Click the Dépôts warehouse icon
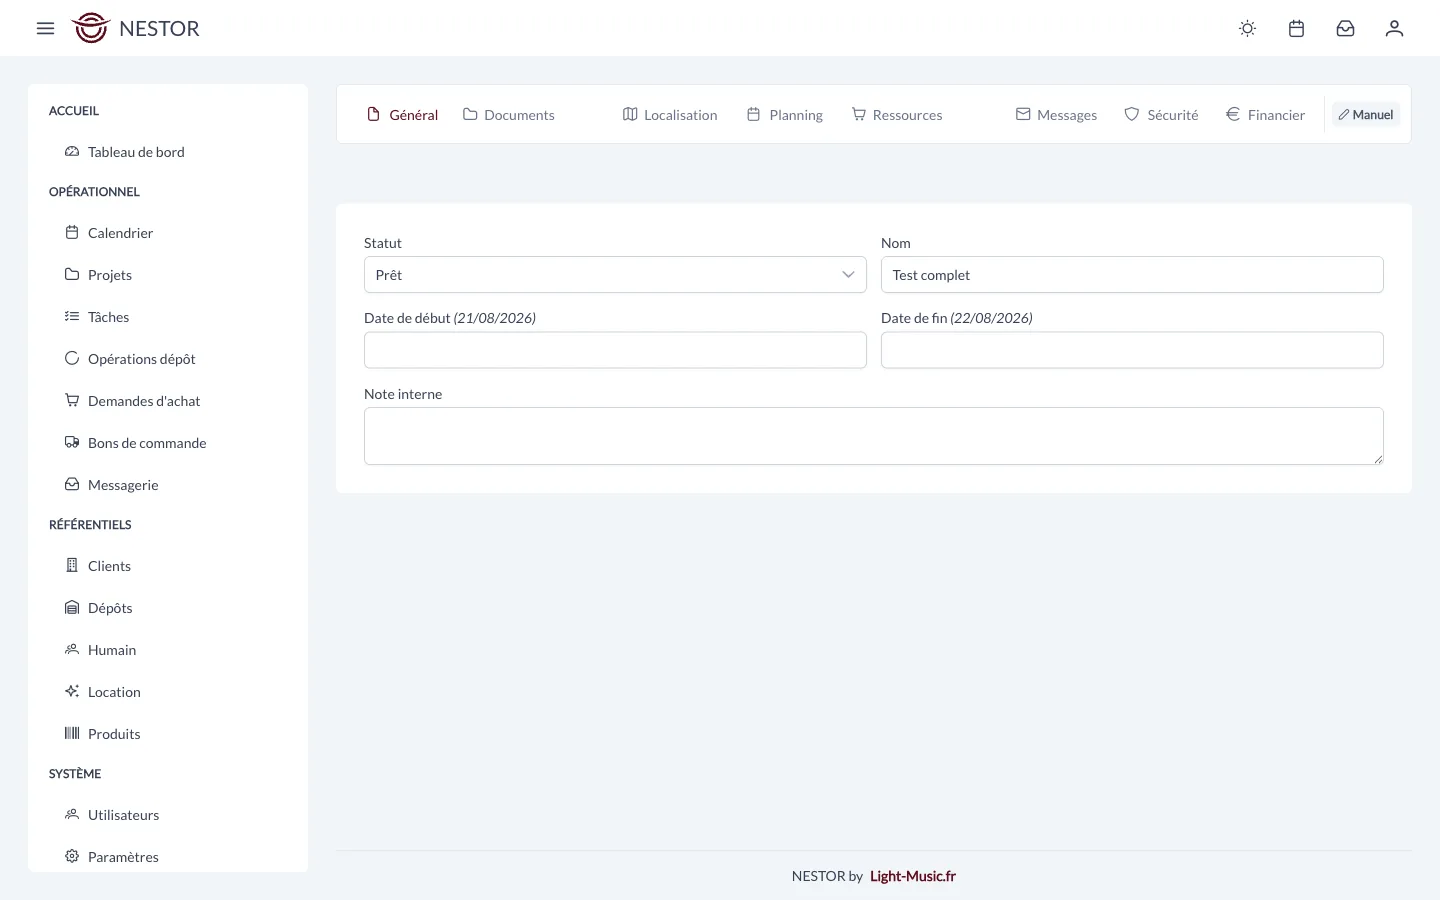The width and height of the screenshot is (1440, 900). tap(72, 607)
